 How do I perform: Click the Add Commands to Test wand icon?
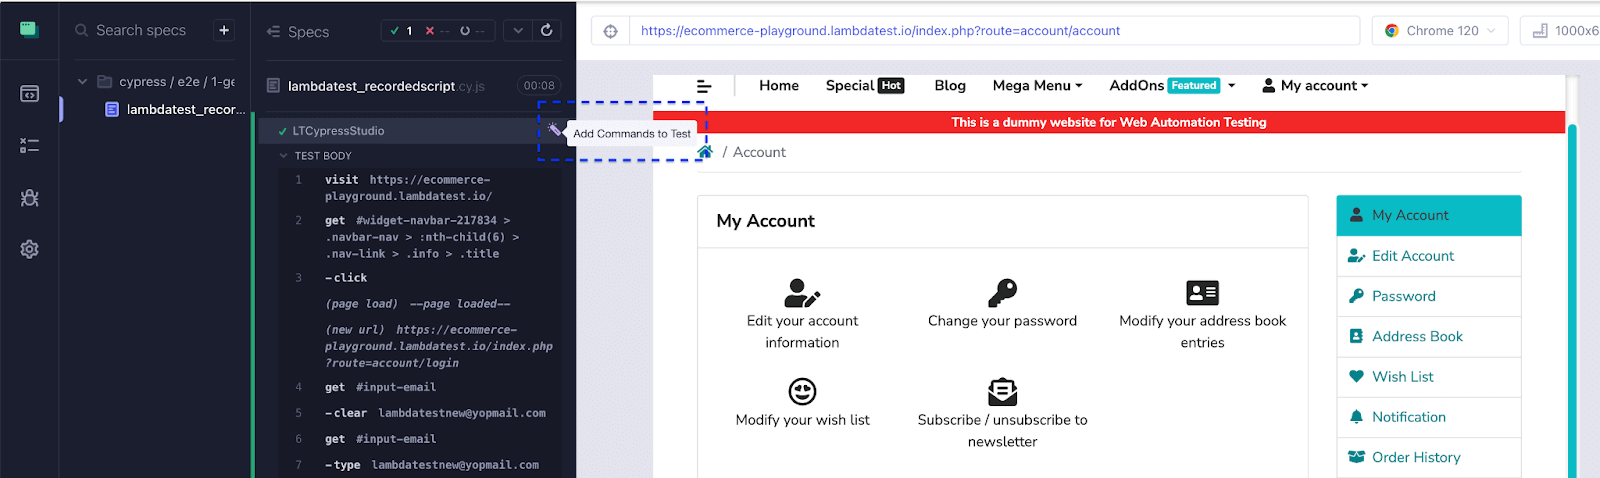(555, 130)
